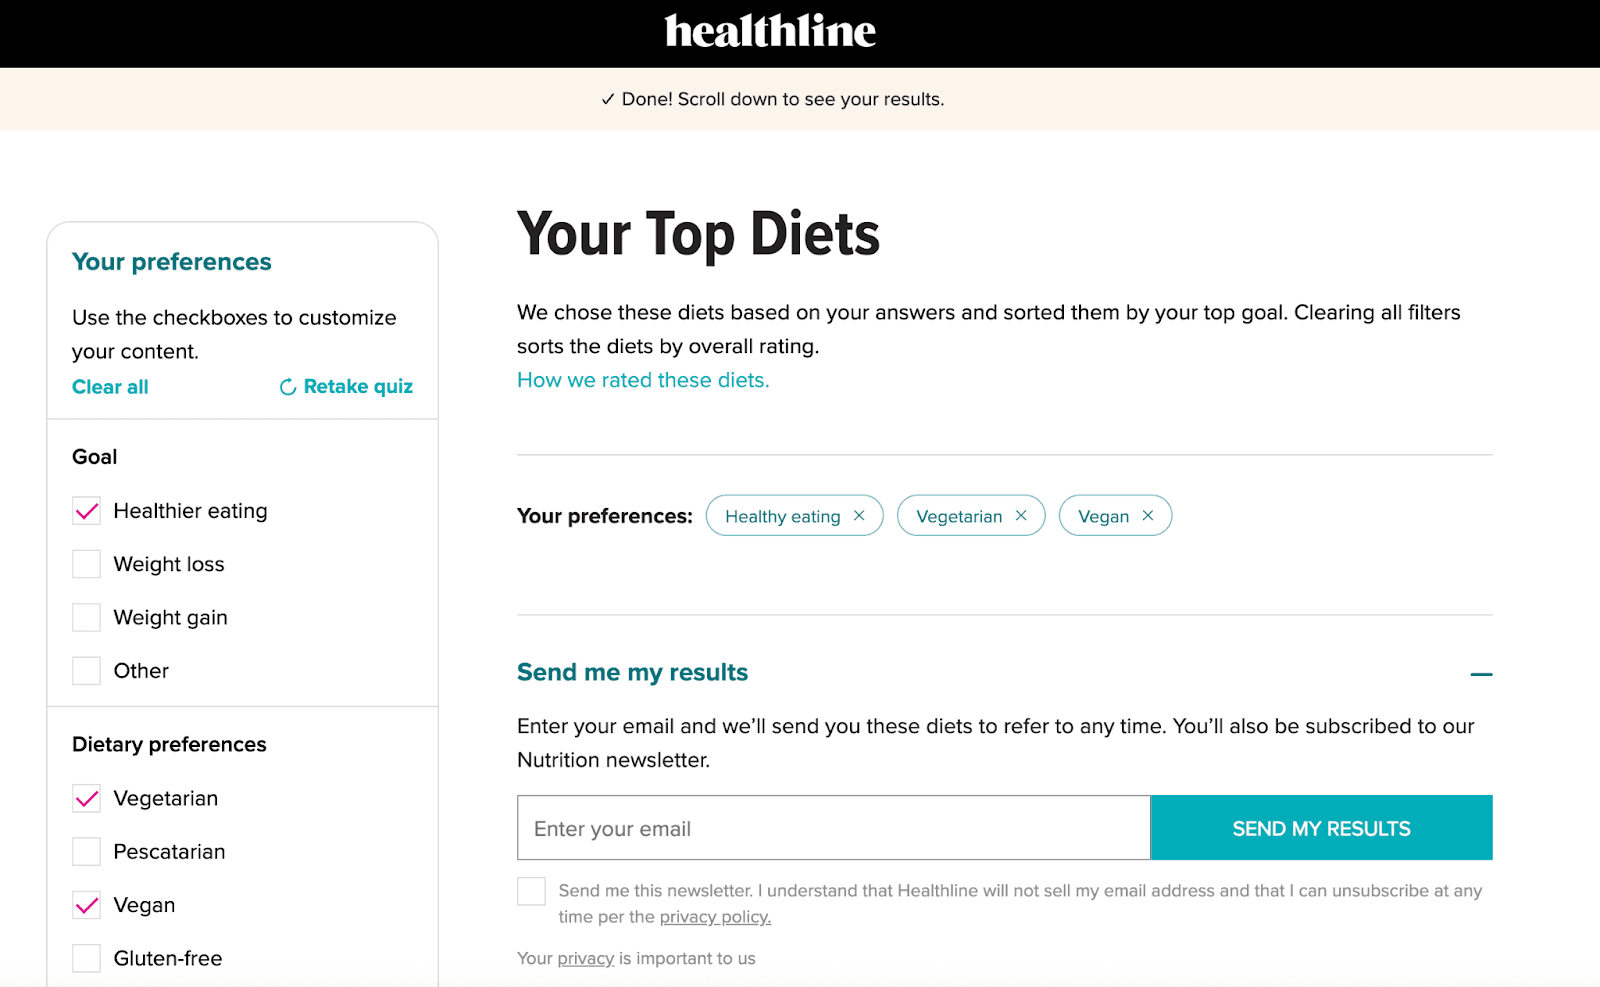Open How we rated these diets link
The width and height of the screenshot is (1600, 987).
pos(643,380)
